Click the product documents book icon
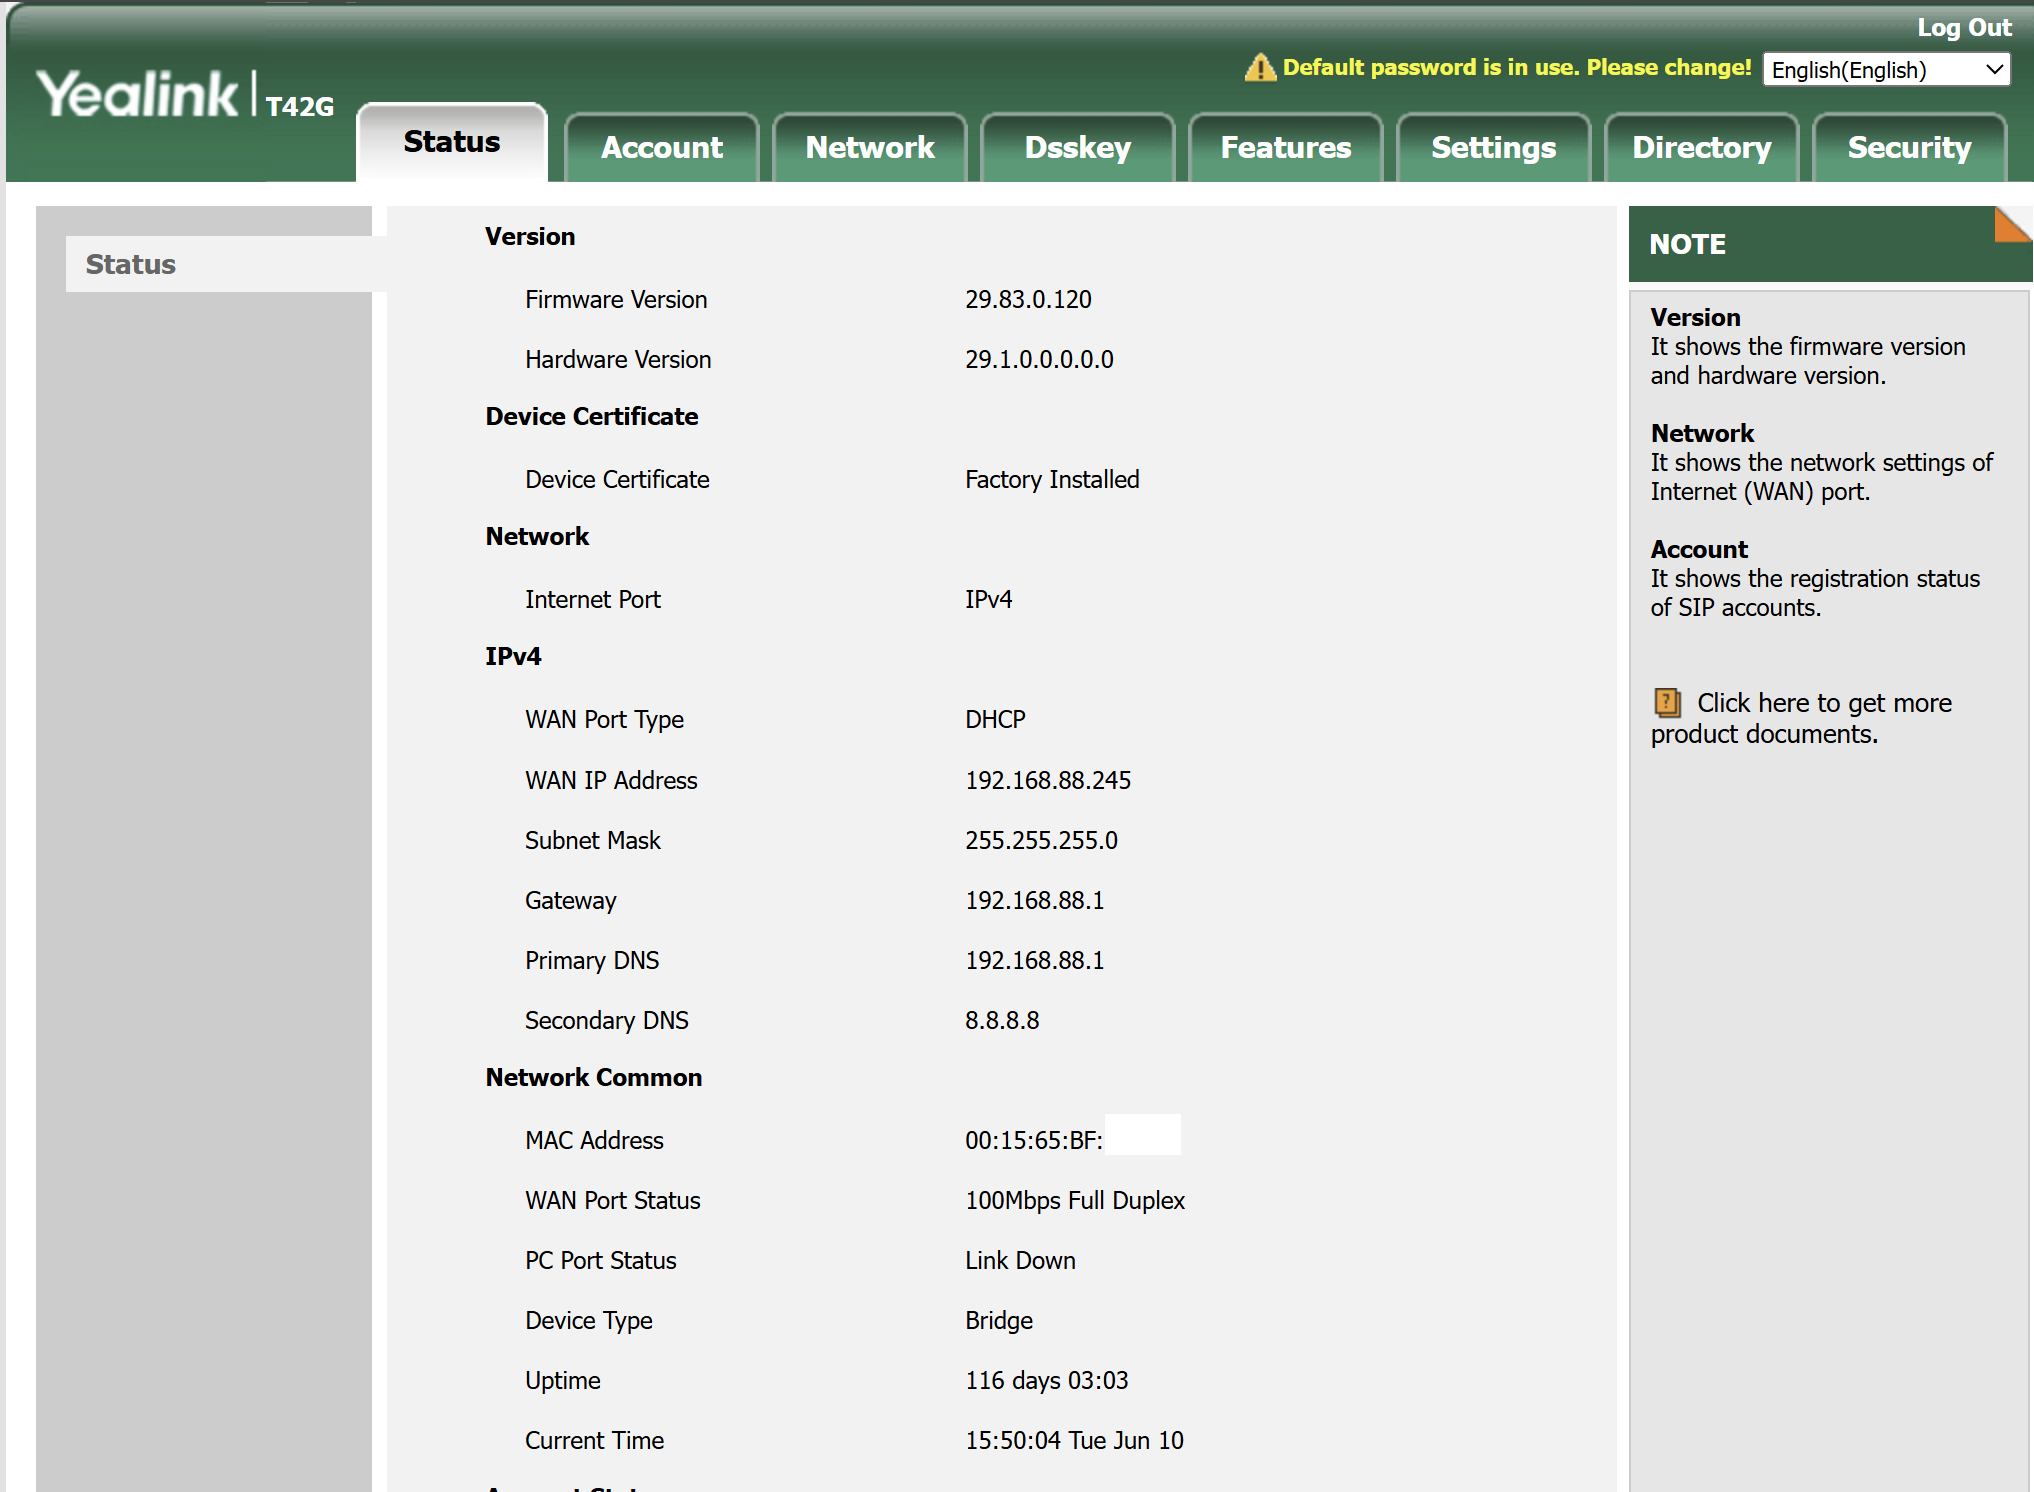 [x=1667, y=703]
